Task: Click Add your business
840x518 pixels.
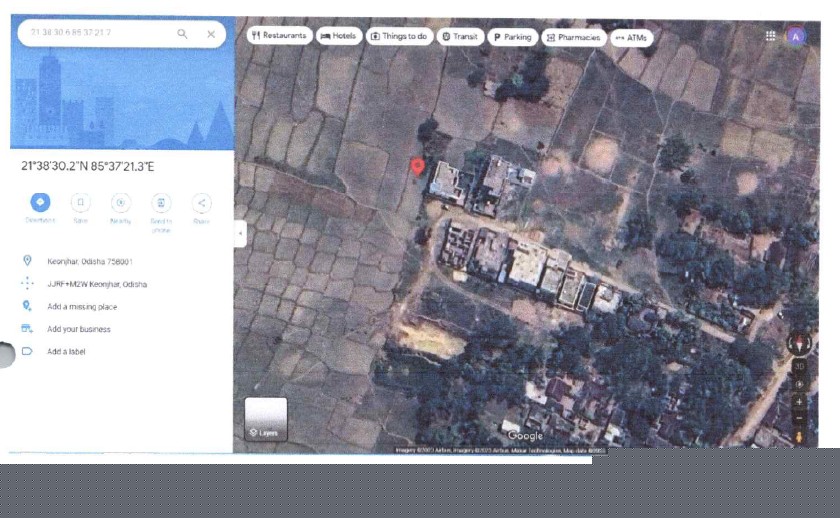Action: (78, 329)
